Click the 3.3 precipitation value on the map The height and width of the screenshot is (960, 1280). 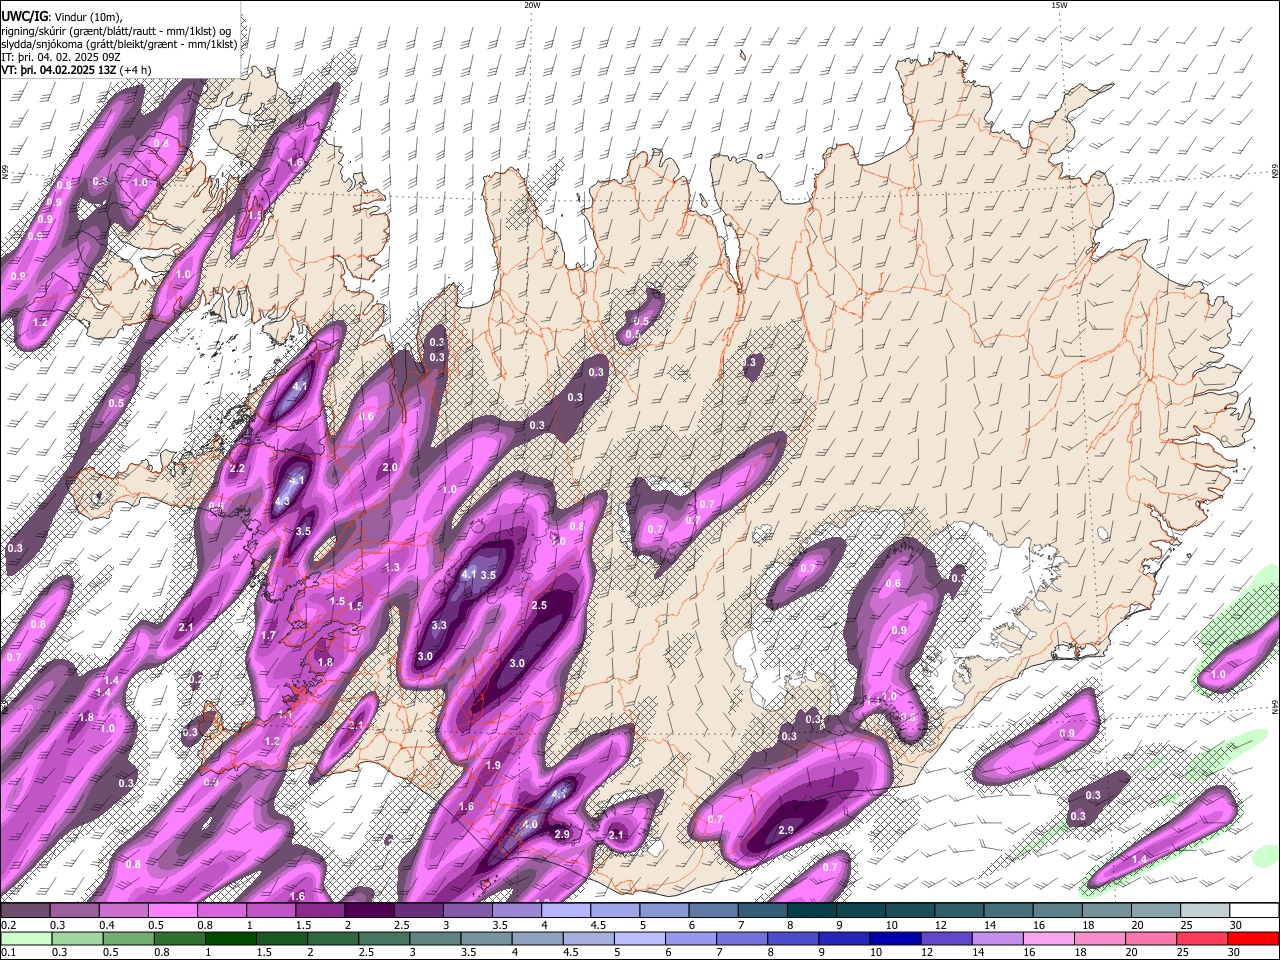[439, 625]
